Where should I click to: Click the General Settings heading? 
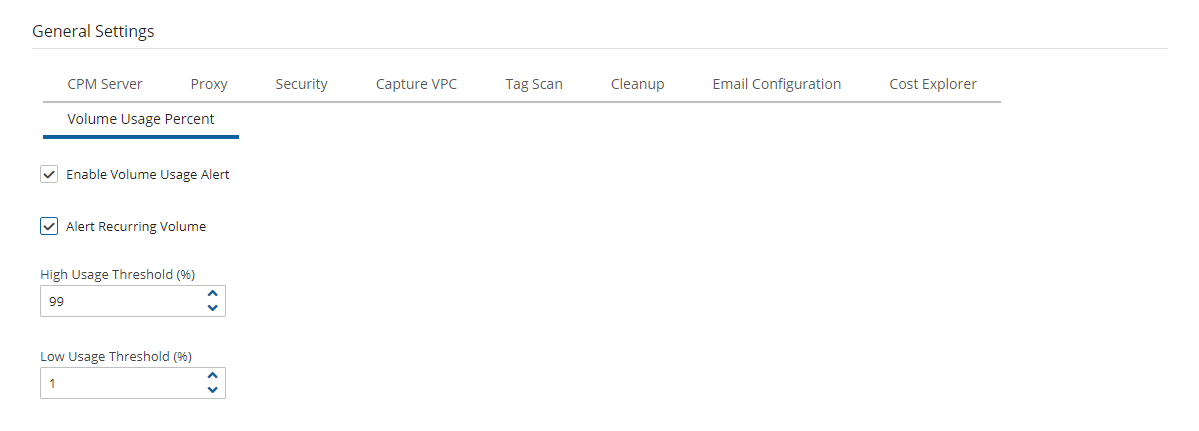pos(93,31)
